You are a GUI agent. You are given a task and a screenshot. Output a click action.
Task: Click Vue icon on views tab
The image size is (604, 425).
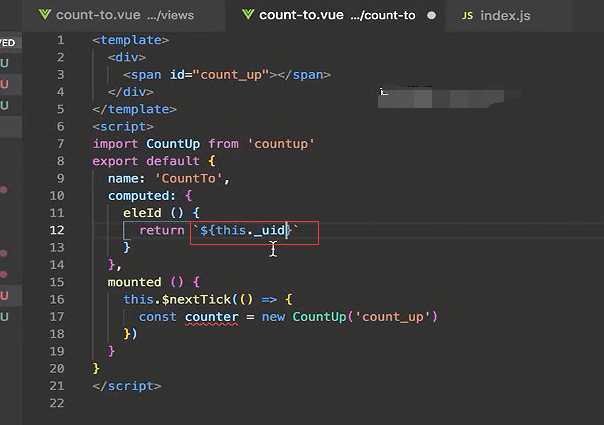point(45,15)
